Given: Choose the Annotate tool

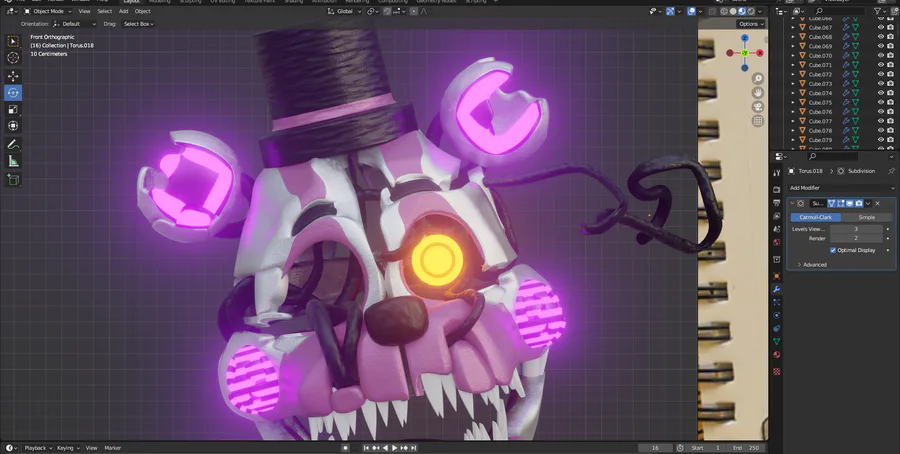Looking at the screenshot, I should click(13, 145).
